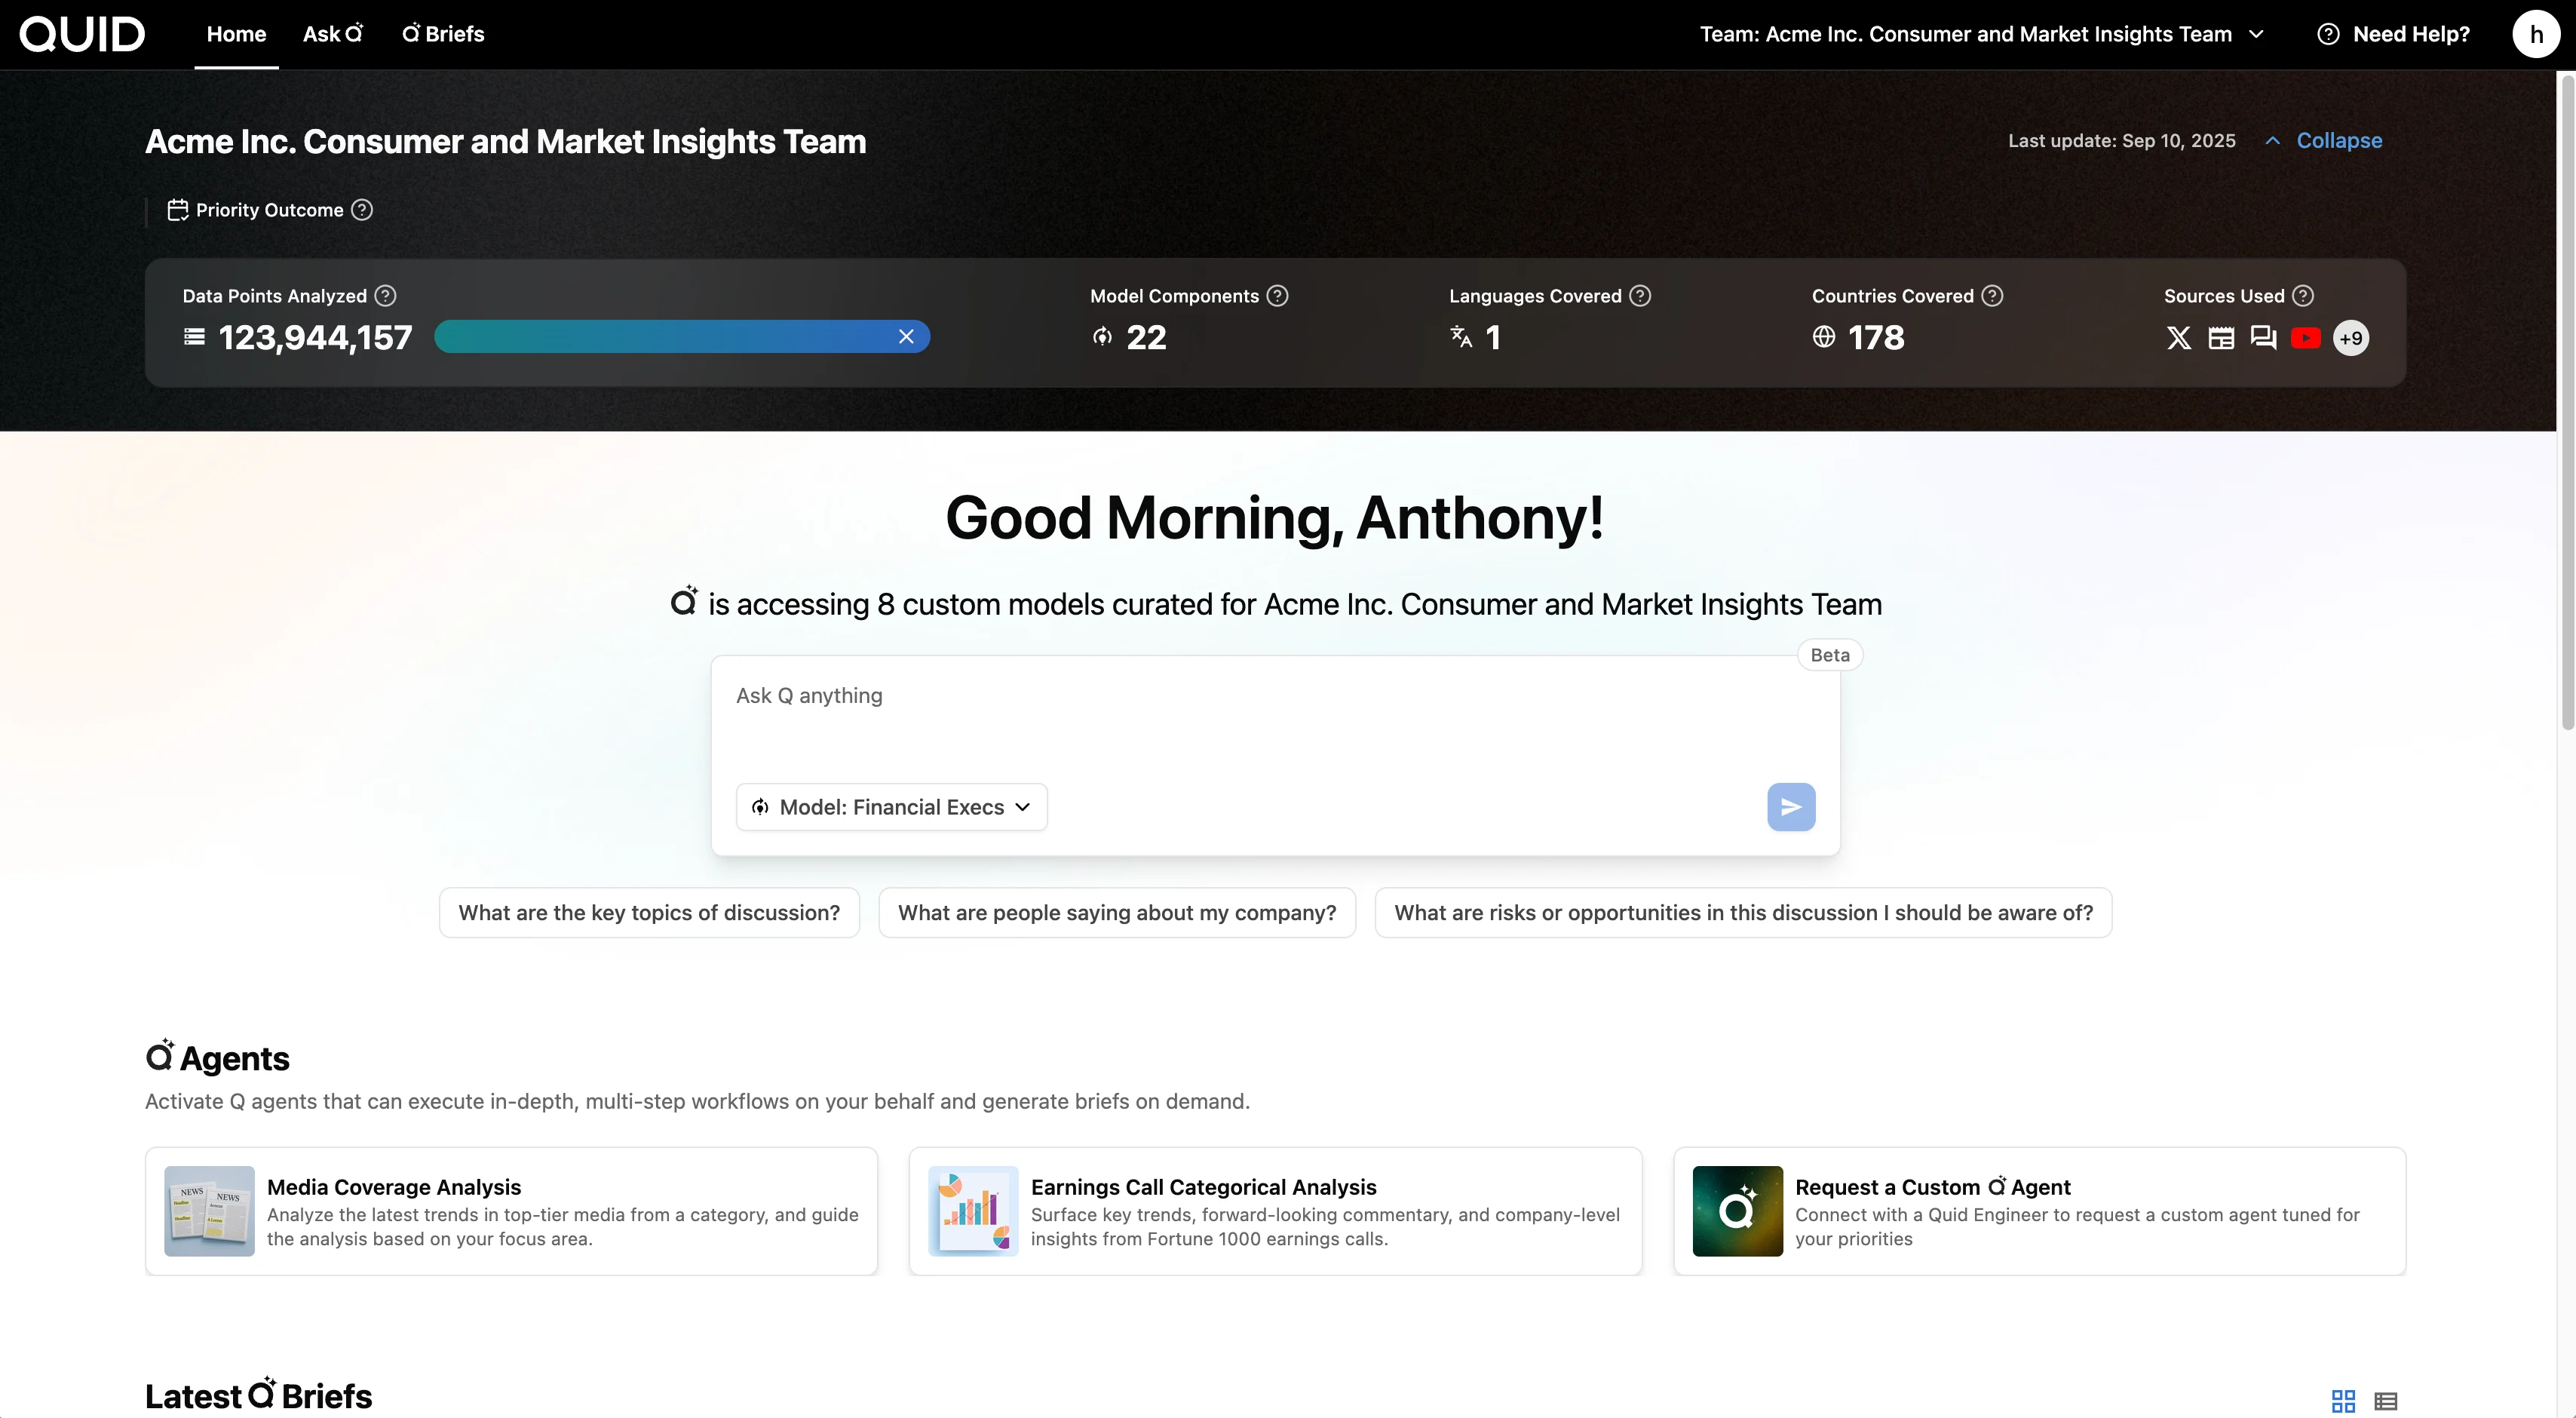Viewport: 2576px width, 1418px height.
Task: Open the Team selector dropdown
Action: pos(1981,34)
